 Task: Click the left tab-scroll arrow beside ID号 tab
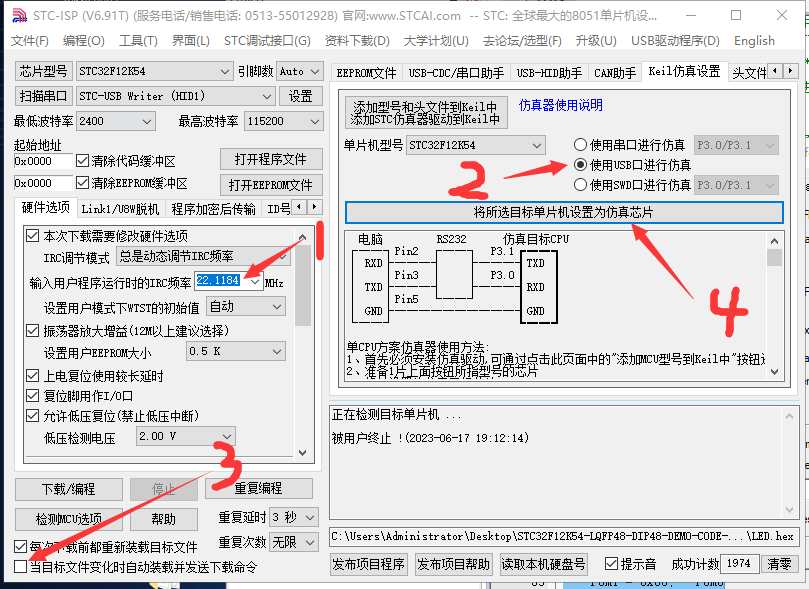point(299,207)
